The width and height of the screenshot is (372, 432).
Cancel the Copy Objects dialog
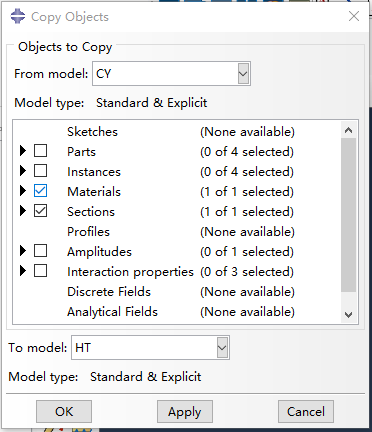pos(306,412)
